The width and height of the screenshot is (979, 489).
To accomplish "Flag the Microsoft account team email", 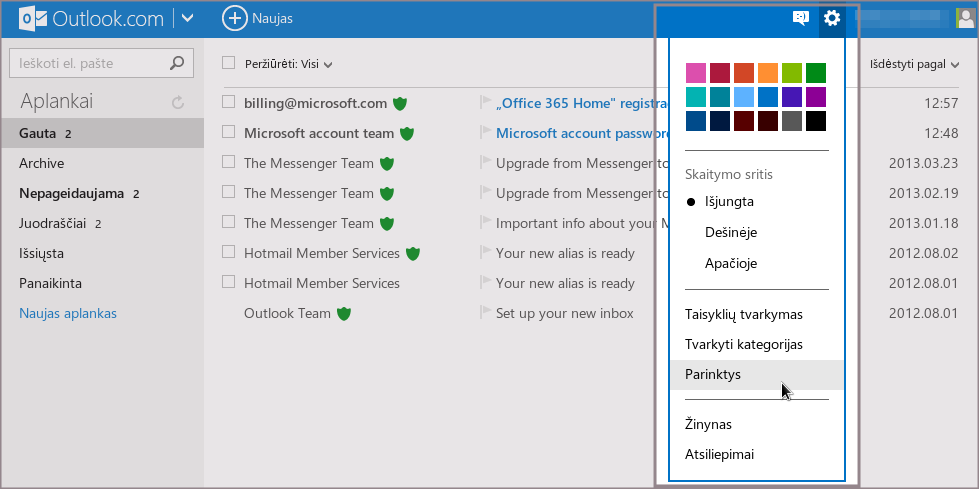I will click(x=486, y=133).
